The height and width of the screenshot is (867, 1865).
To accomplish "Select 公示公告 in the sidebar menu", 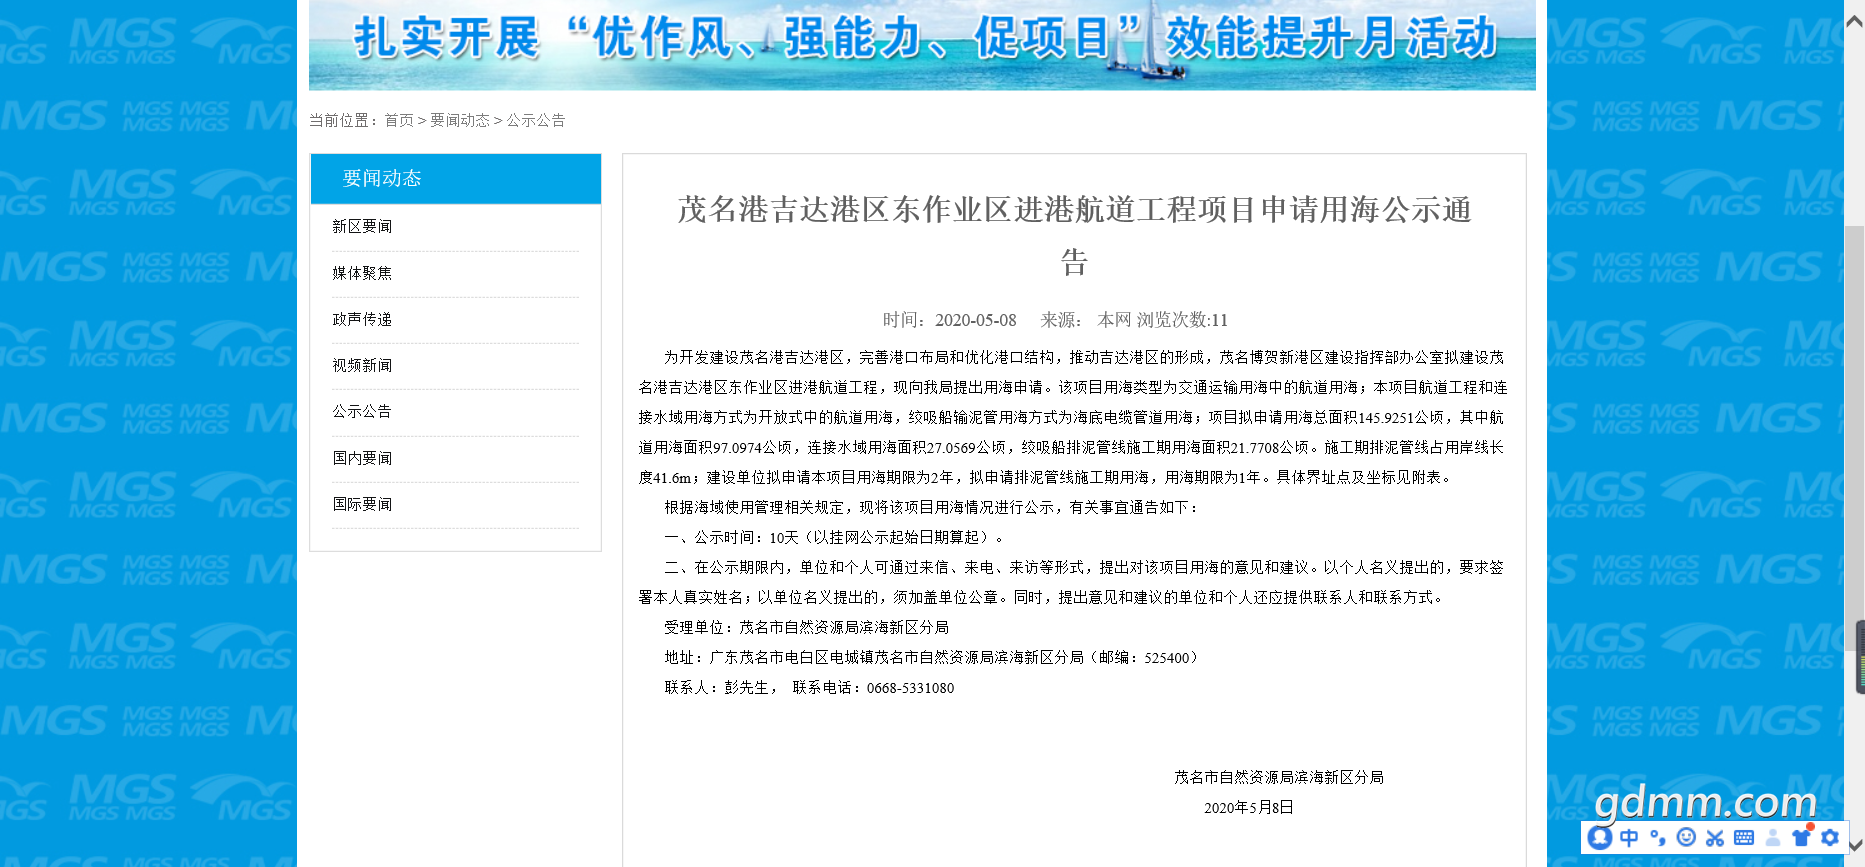I will (362, 411).
